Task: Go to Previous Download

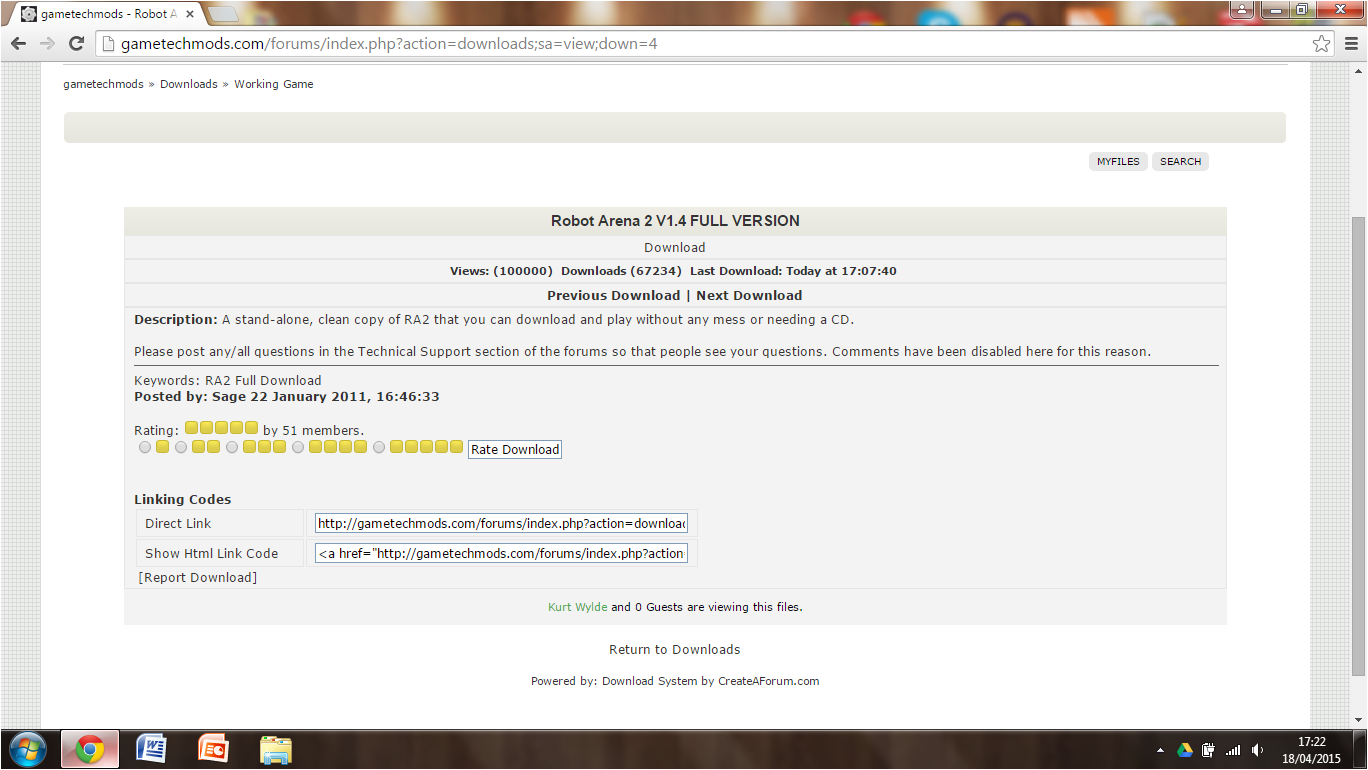Action: 613,295
